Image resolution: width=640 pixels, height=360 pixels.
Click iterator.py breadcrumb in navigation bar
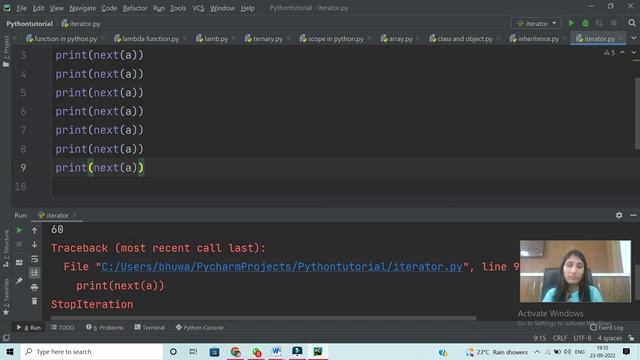coord(81,24)
